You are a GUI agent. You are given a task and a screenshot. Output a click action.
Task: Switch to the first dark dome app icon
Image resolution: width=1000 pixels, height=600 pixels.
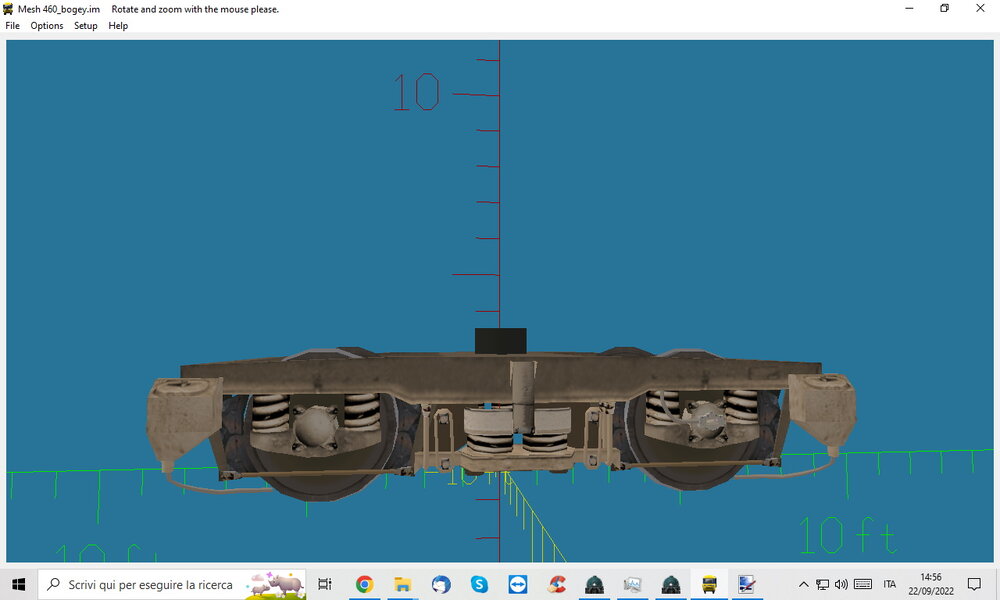594,584
